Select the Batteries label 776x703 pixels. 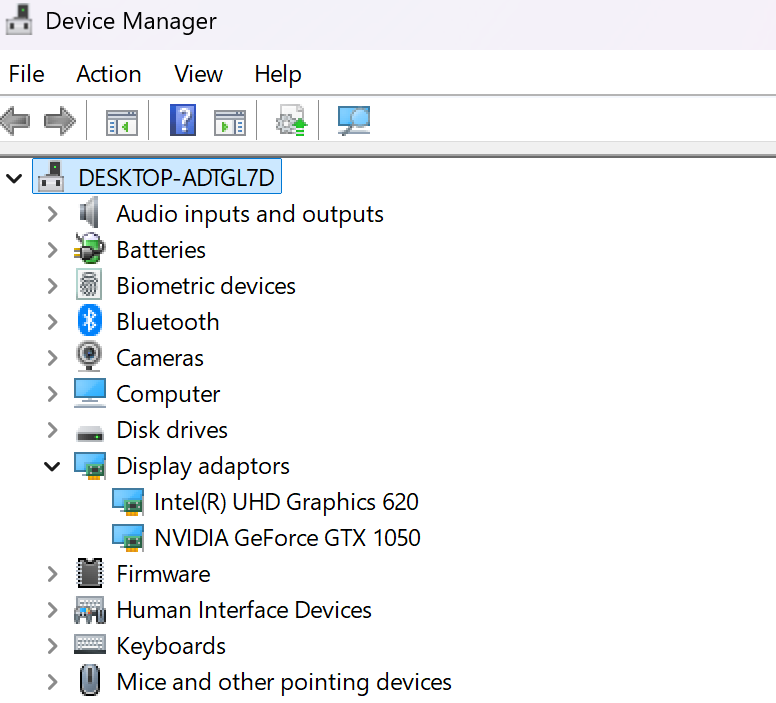click(161, 250)
